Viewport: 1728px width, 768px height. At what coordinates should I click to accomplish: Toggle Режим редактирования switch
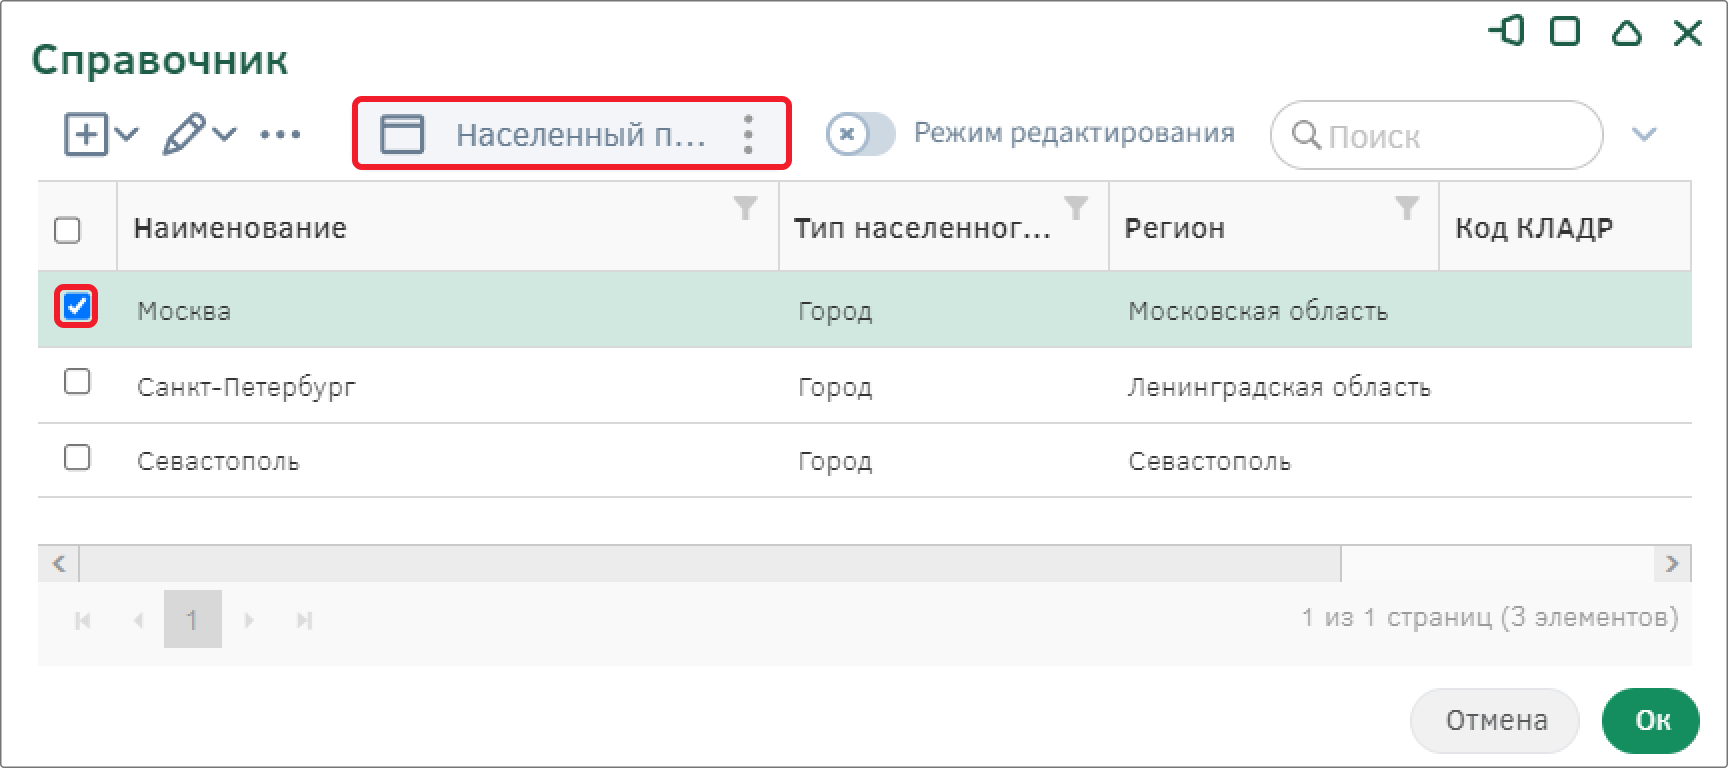point(860,134)
